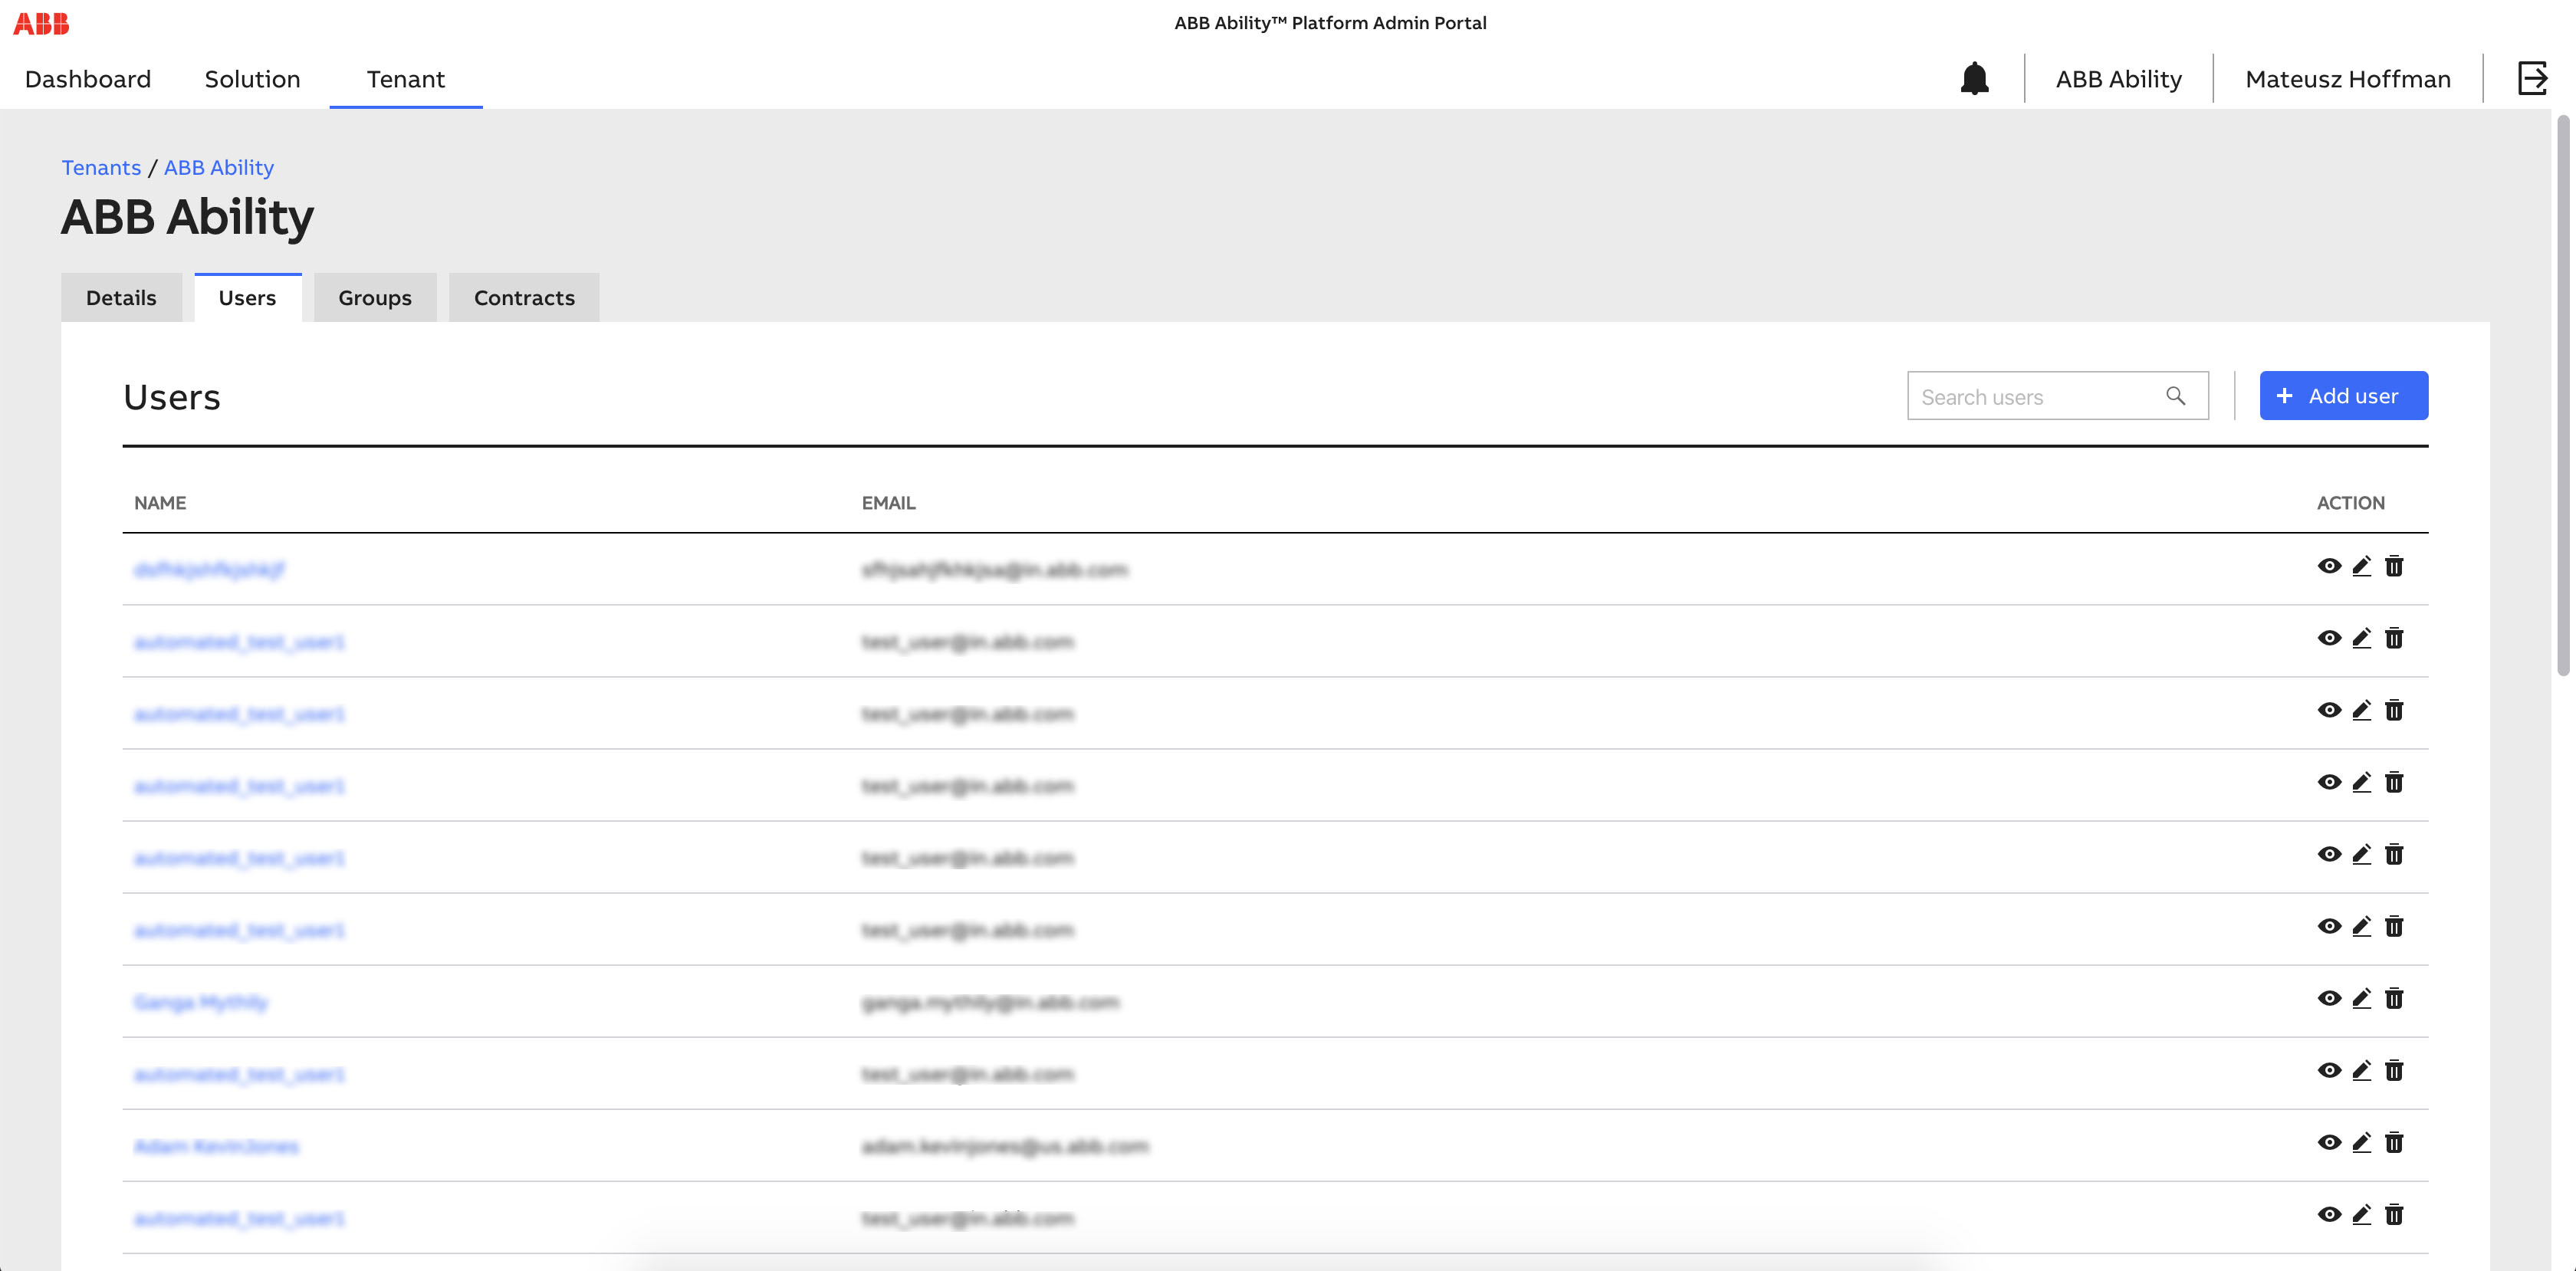This screenshot has height=1271, width=2576.
Task: Click the ABB logo
Action: coord(41,24)
